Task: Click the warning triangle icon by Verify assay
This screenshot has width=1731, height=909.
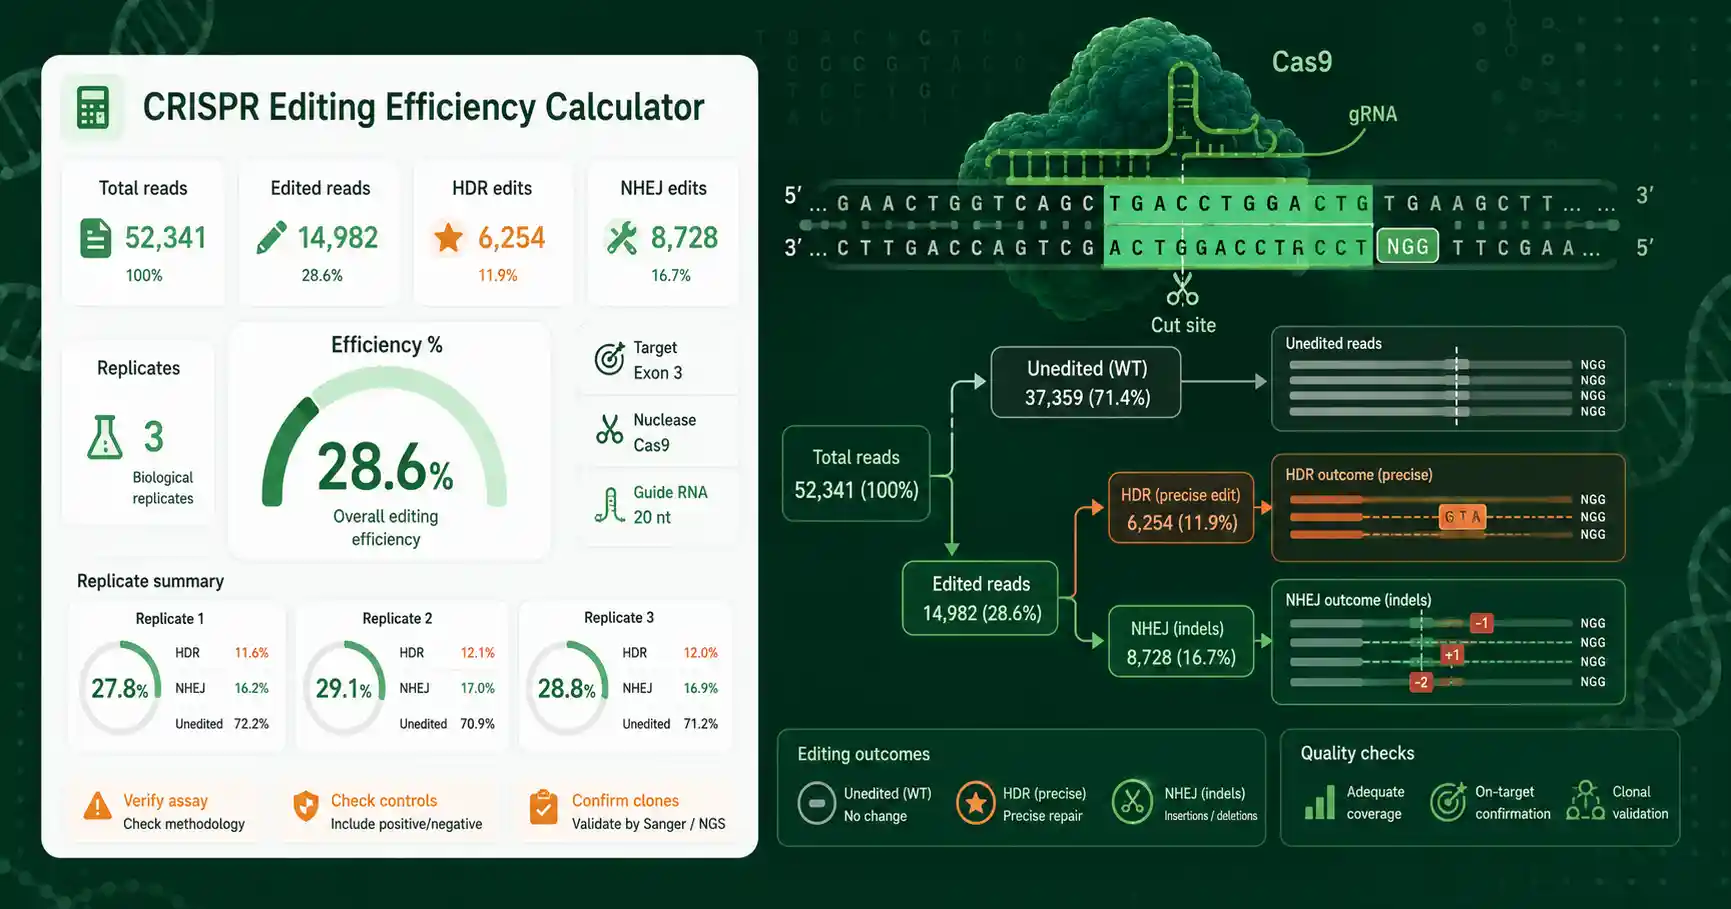Action: (97, 806)
